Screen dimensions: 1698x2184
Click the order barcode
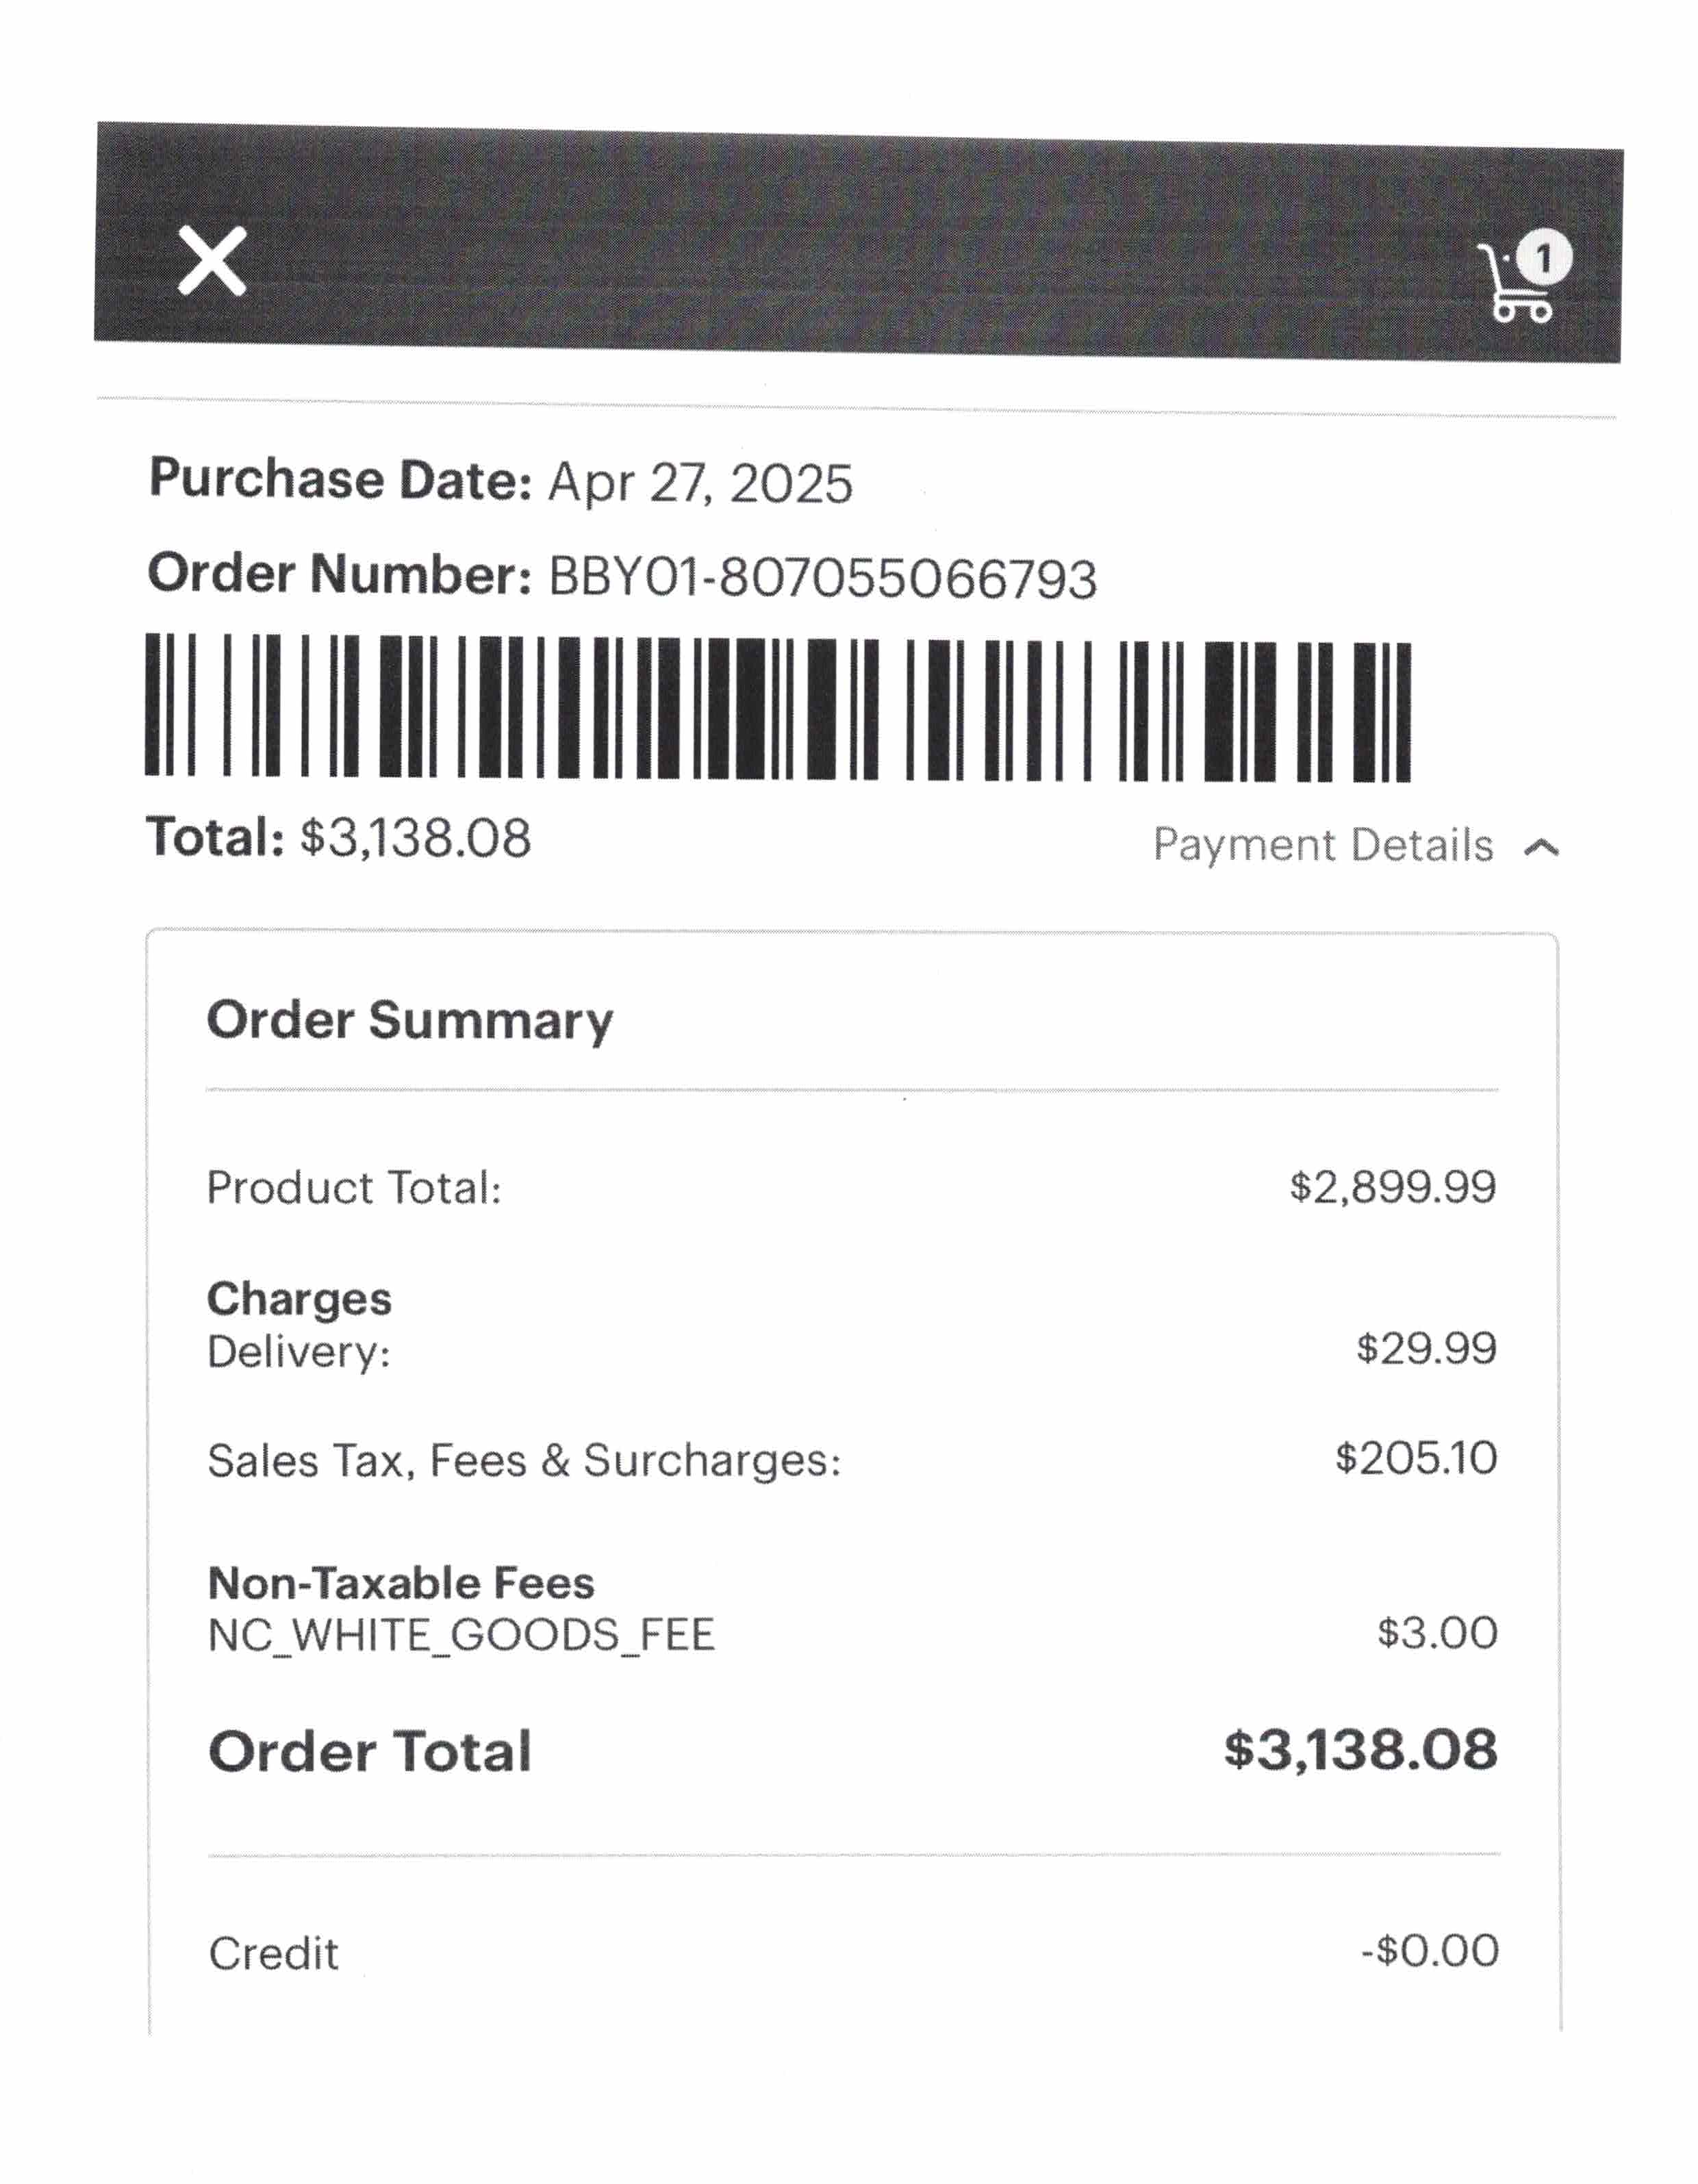777,707
